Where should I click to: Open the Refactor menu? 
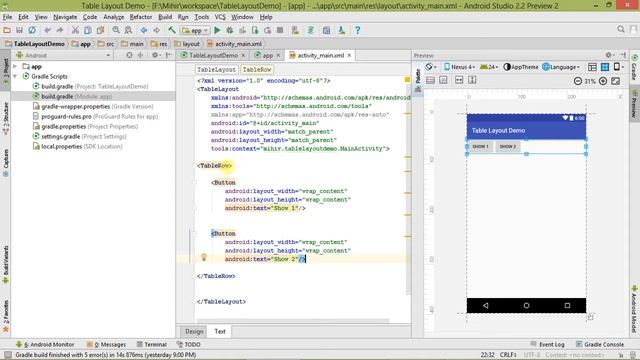[x=140, y=17]
